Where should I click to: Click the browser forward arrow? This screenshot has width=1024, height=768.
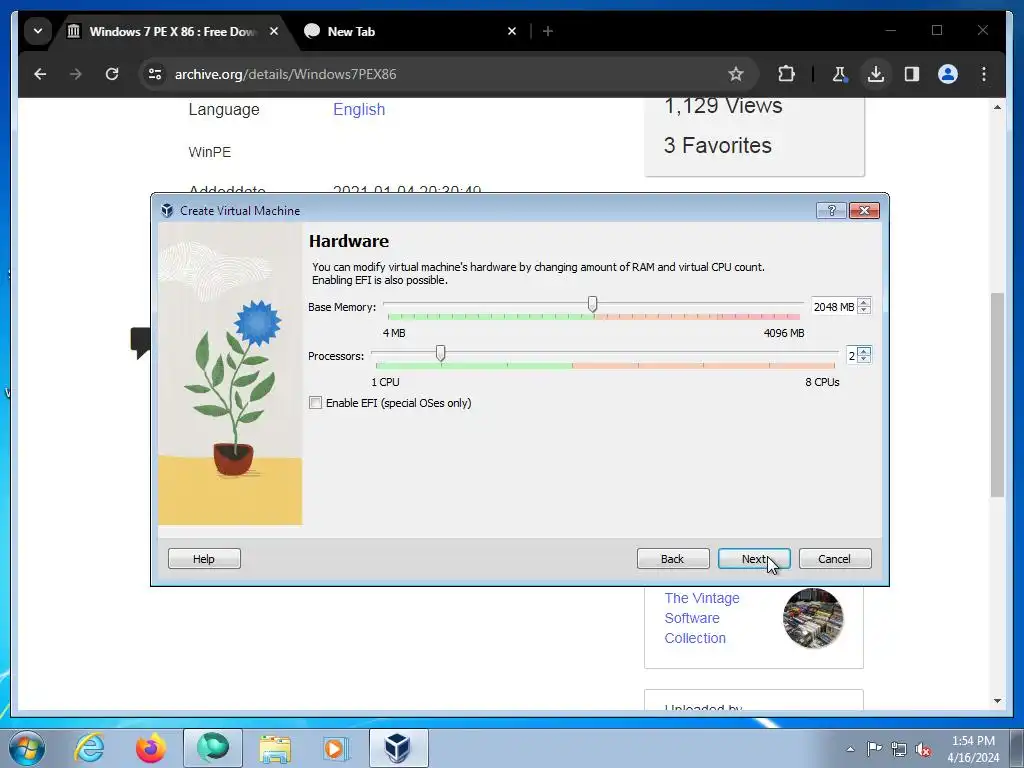click(x=76, y=74)
